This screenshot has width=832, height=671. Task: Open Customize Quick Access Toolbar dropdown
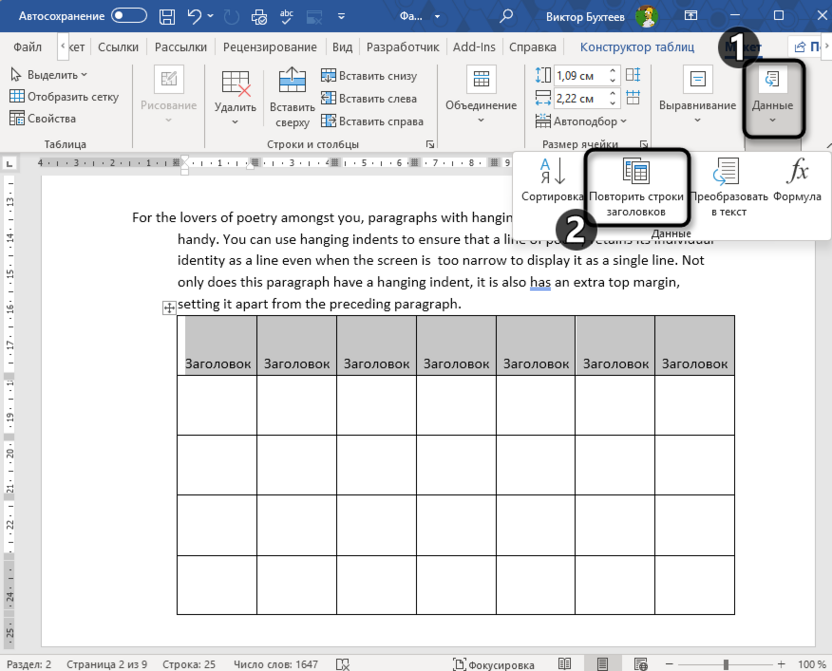(341, 16)
